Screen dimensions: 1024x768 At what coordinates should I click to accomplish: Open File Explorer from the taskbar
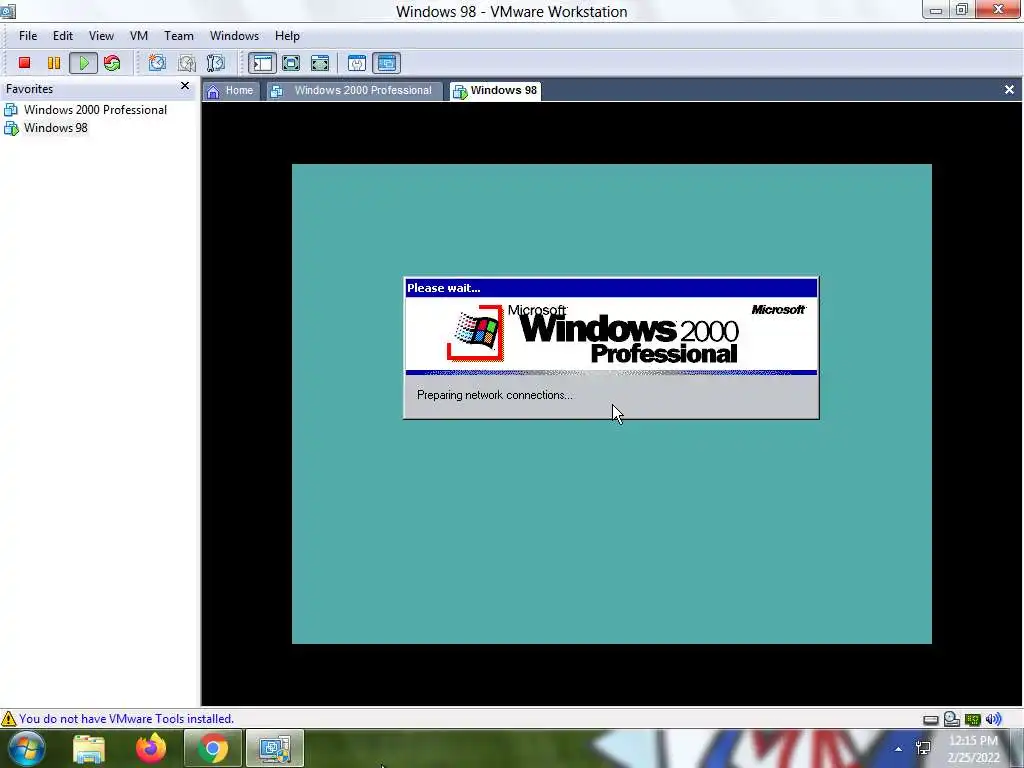click(x=89, y=749)
